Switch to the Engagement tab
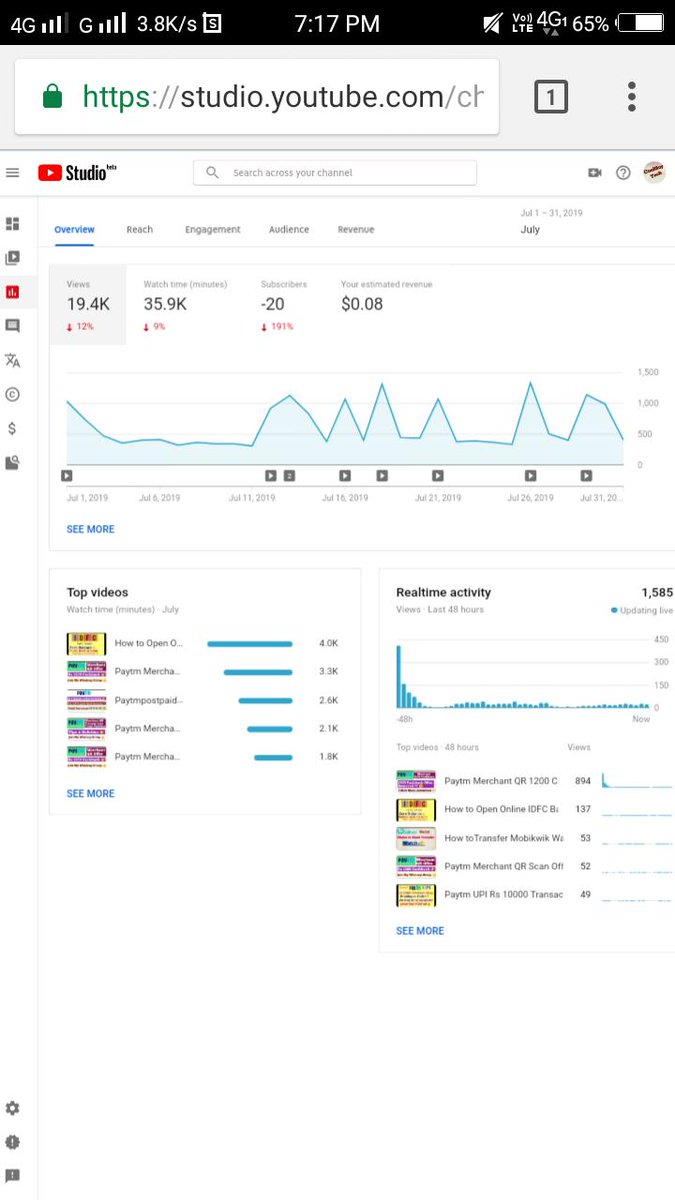This screenshot has height=1200, width=675. point(213,229)
